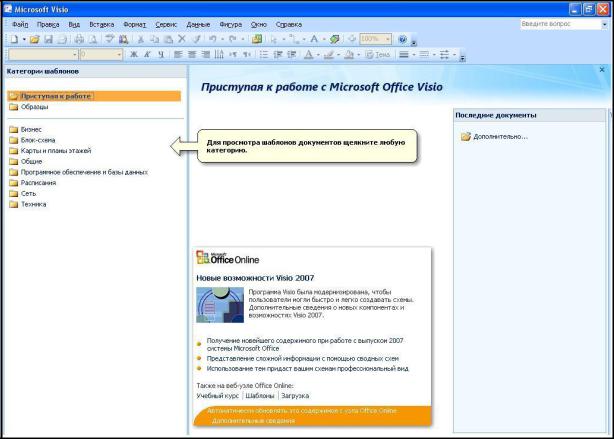The width and height of the screenshot is (614, 439).
Task: Click the Line Color pen swatch
Action: pyautogui.click(x=329, y=54)
